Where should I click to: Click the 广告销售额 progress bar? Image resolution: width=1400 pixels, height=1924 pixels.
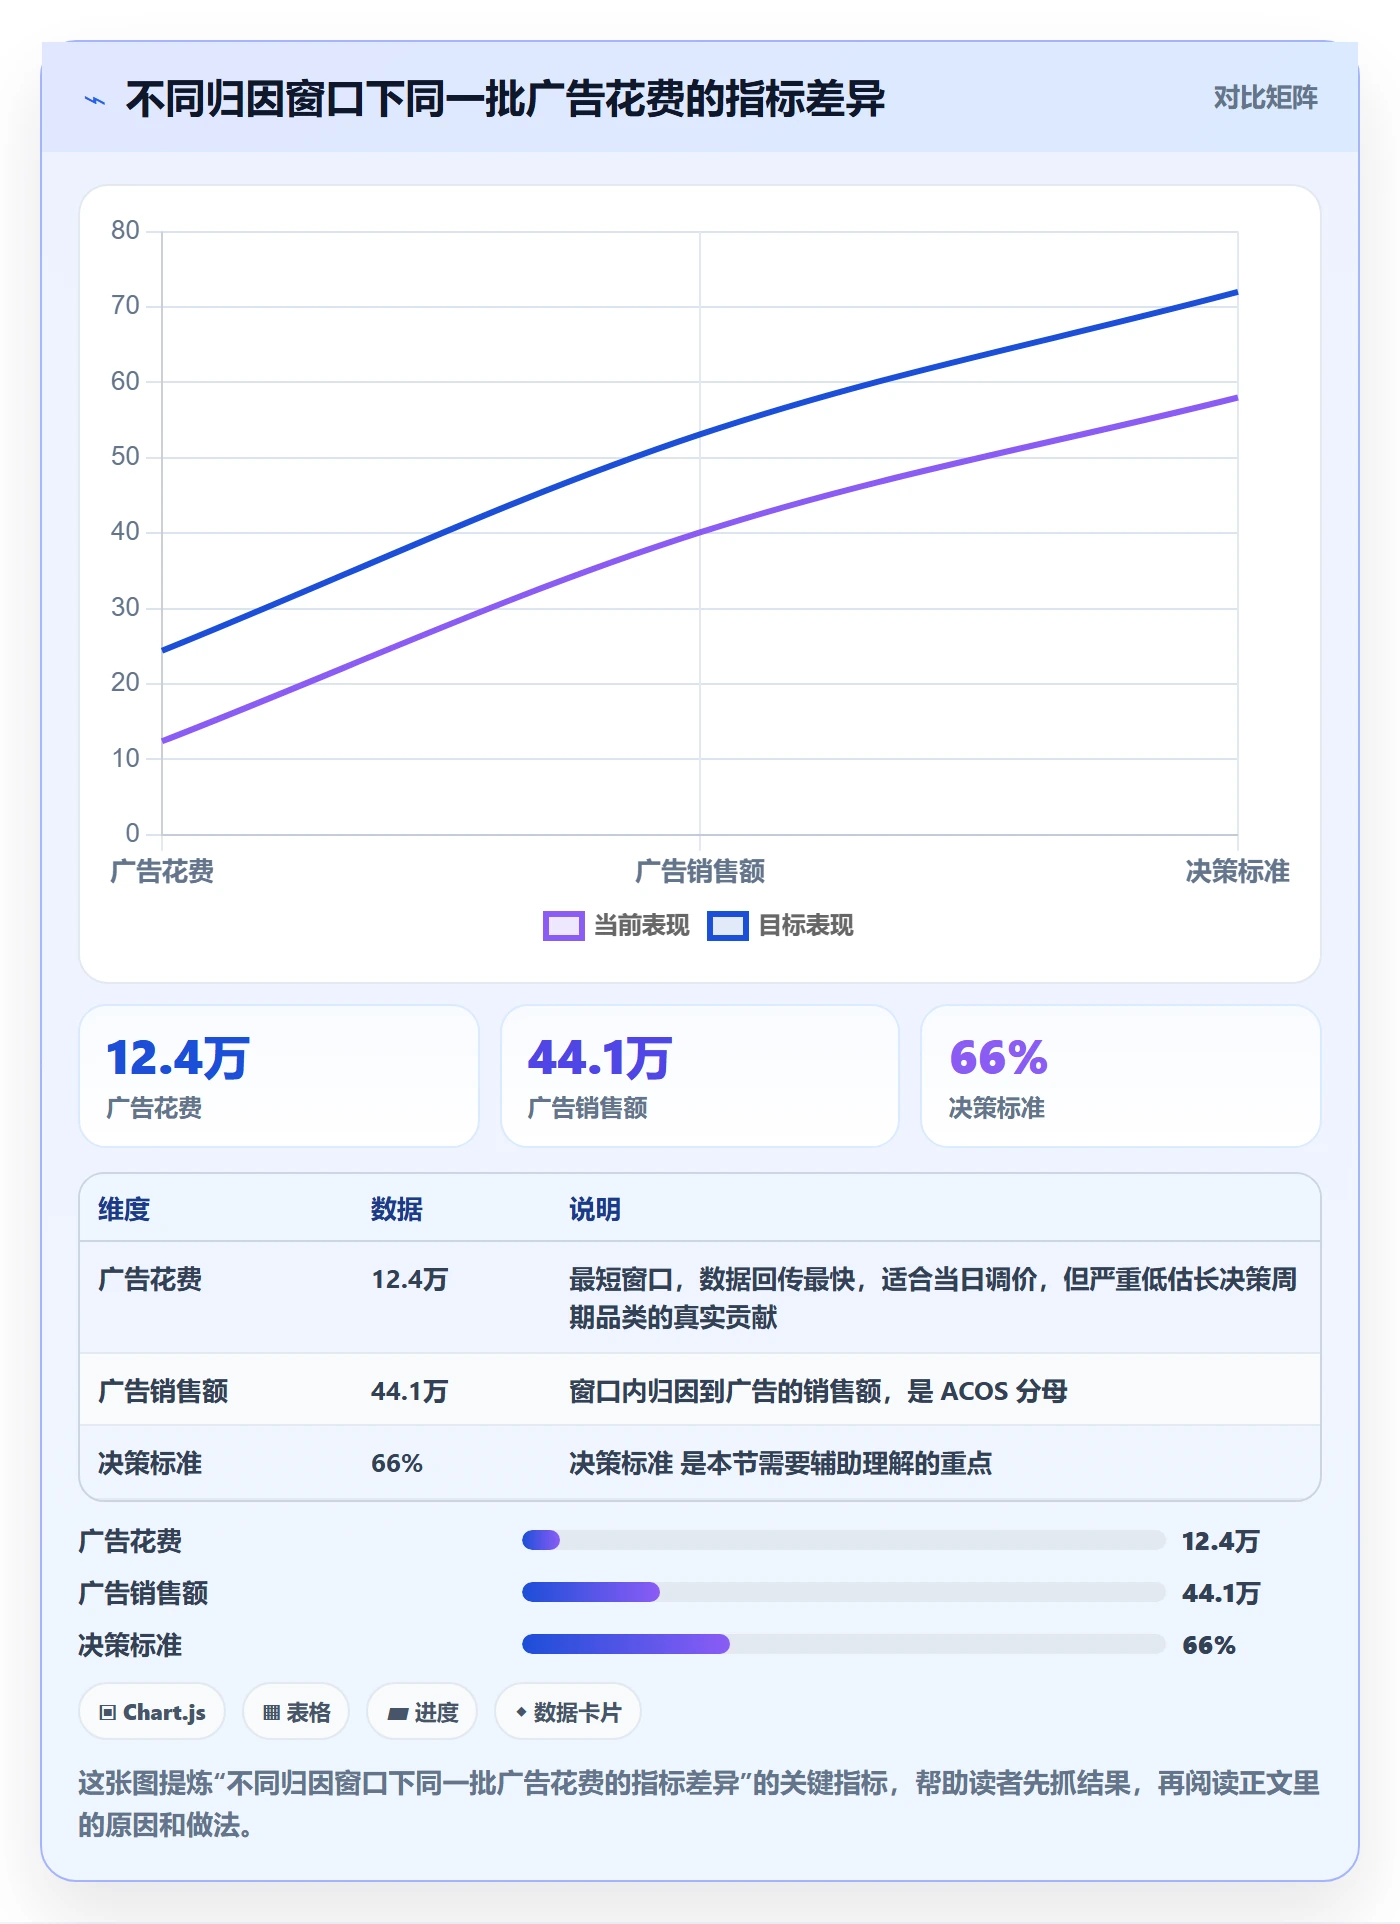pos(844,1592)
